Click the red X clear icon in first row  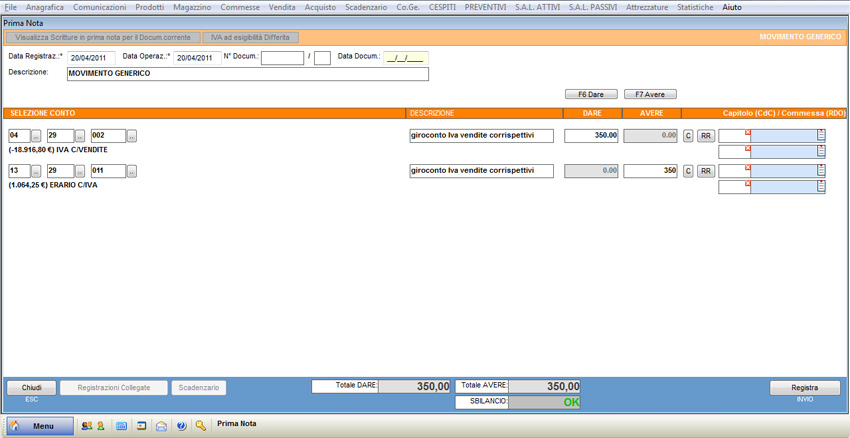(748, 133)
